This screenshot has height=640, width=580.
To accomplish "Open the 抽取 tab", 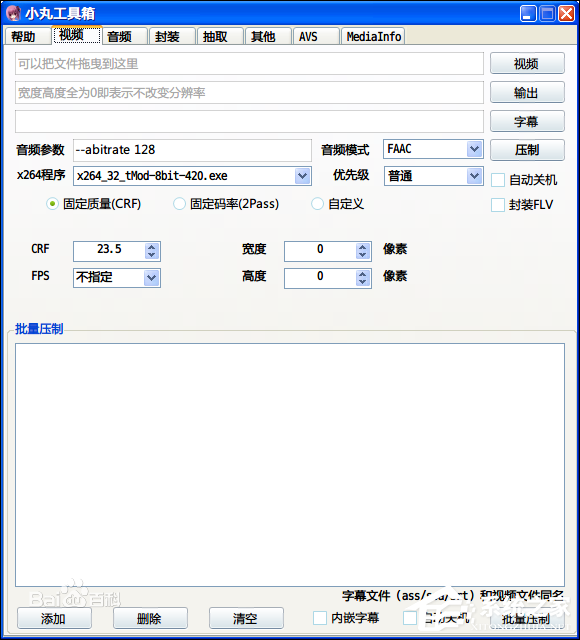I will click(220, 36).
